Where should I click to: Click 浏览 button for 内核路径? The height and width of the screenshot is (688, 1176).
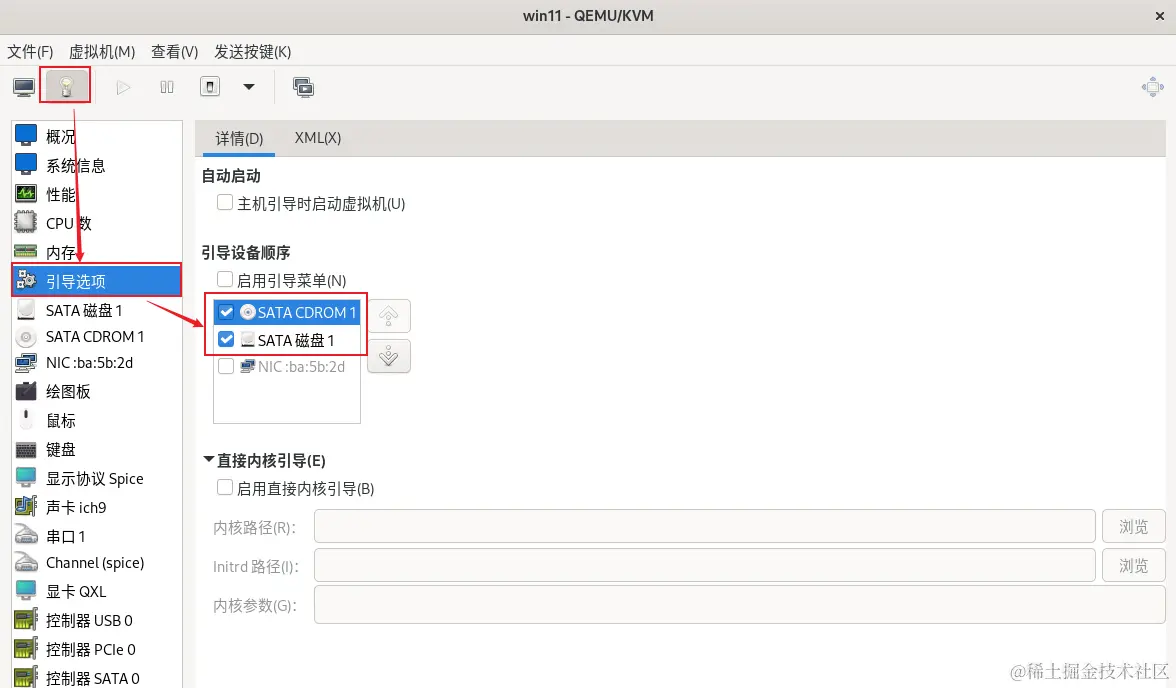tap(1133, 526)
